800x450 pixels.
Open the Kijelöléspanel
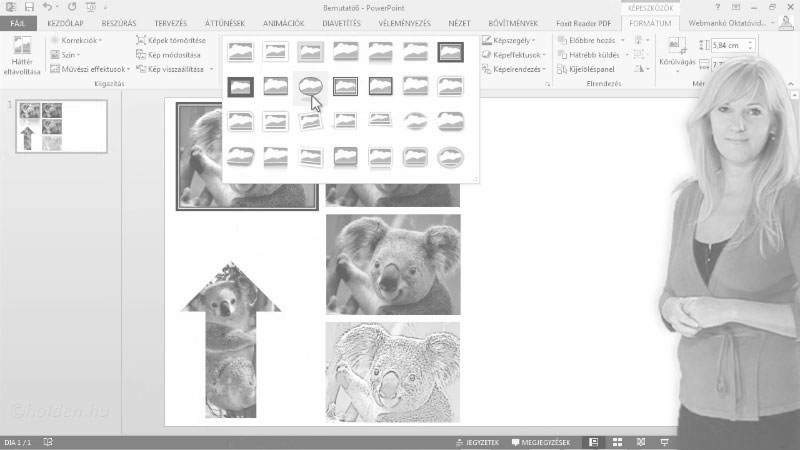pyautogui.click(x=586, y=69)
